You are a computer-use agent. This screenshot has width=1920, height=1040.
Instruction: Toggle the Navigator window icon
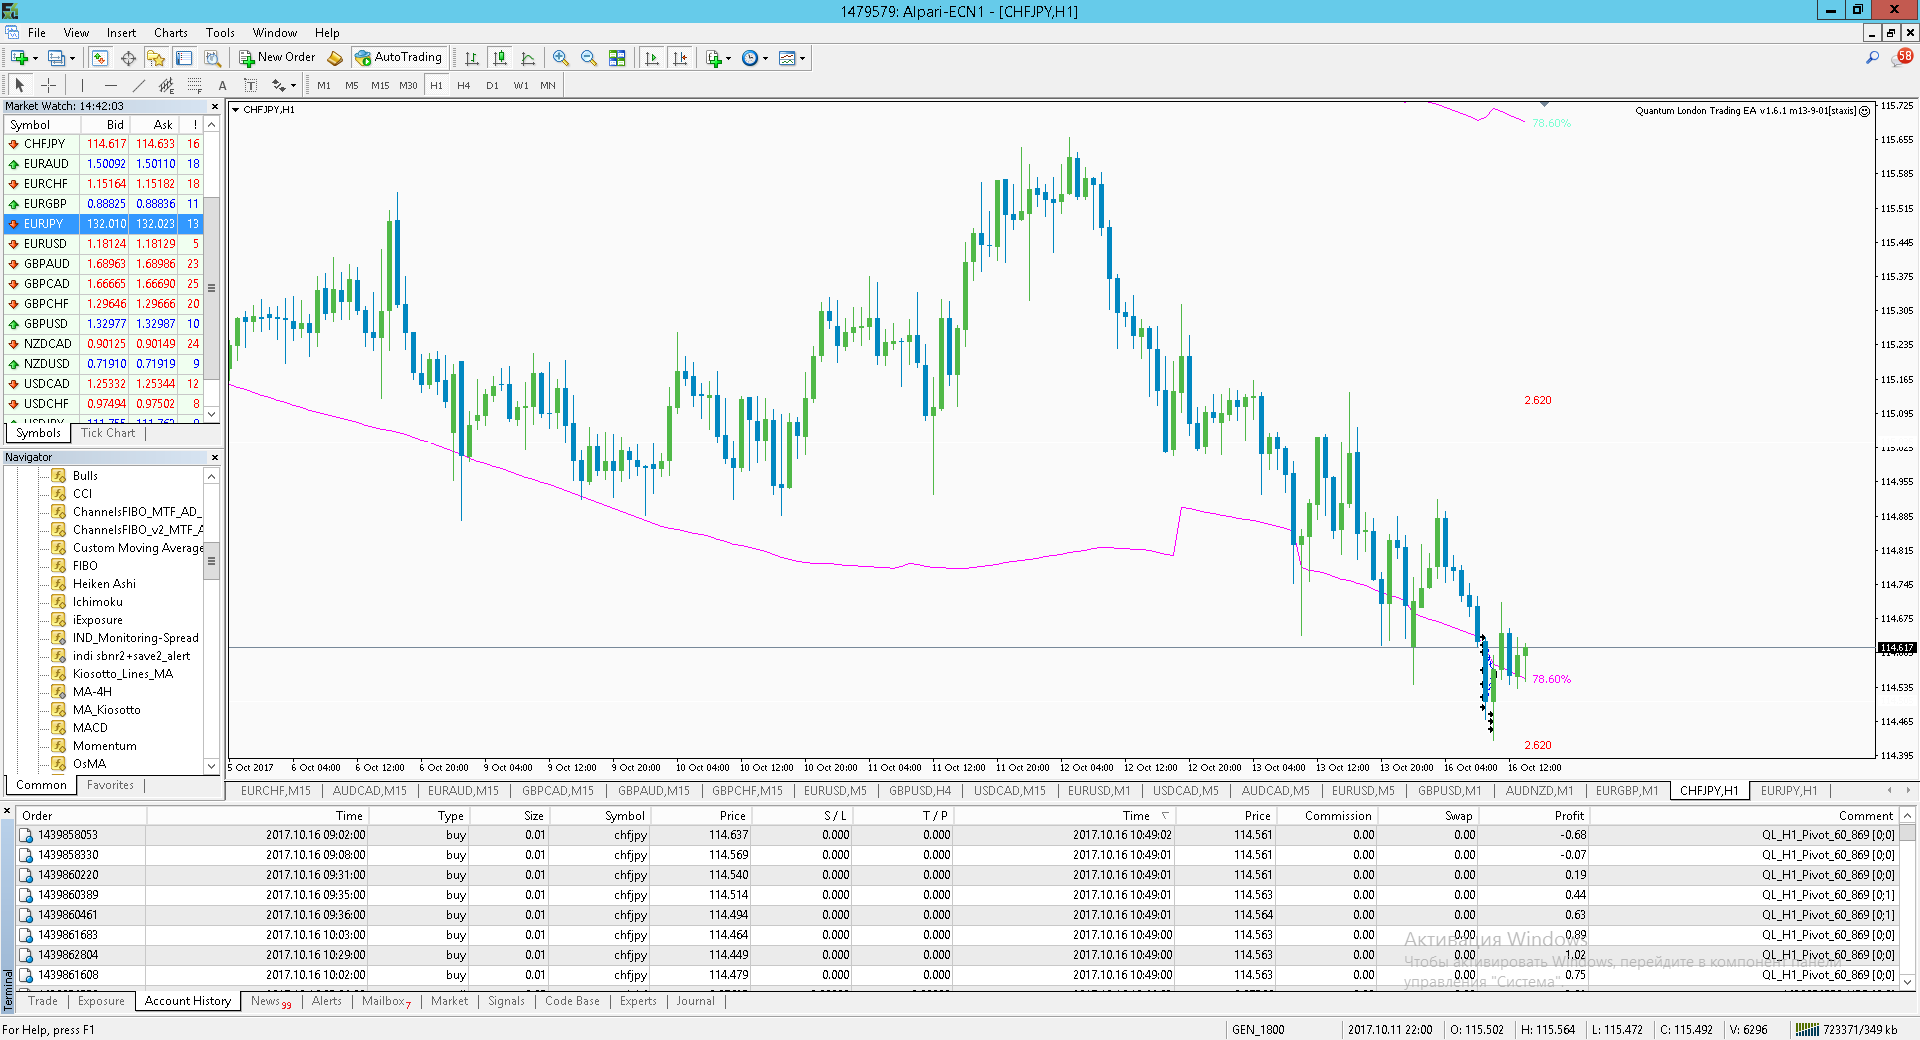click(x=156, y=58)
